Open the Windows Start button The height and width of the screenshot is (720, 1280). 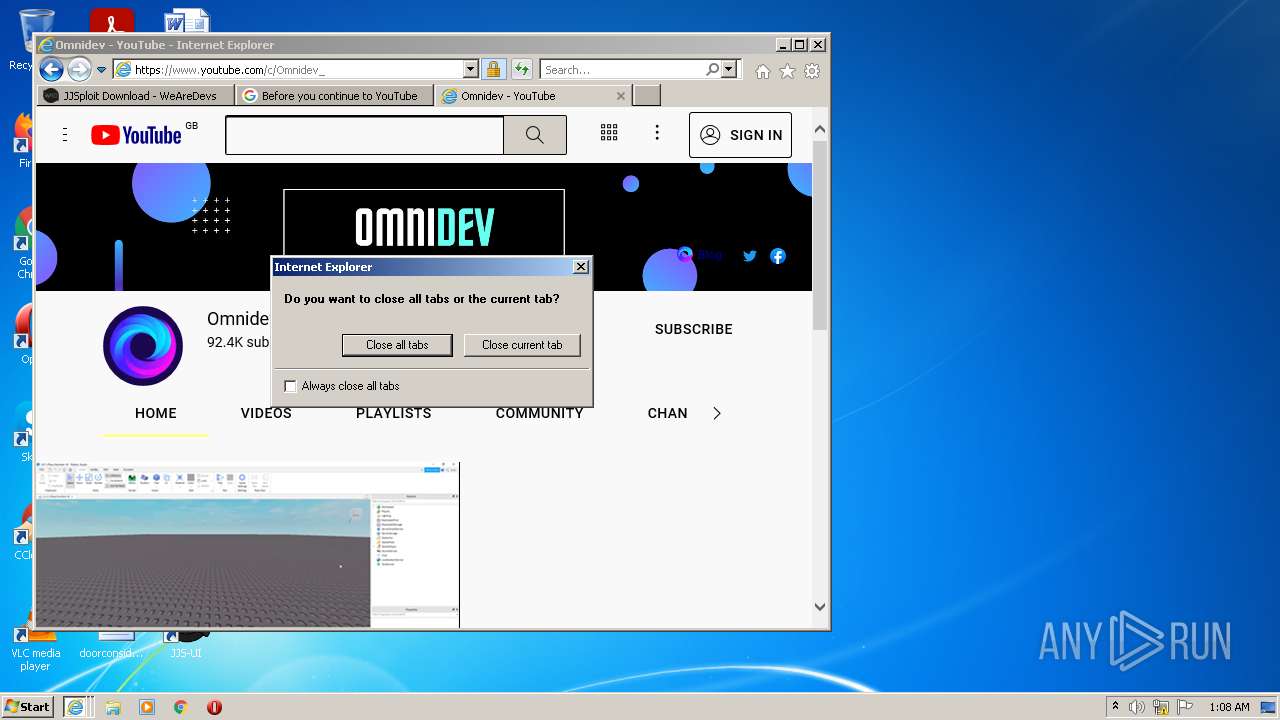(x=28, y=706)
